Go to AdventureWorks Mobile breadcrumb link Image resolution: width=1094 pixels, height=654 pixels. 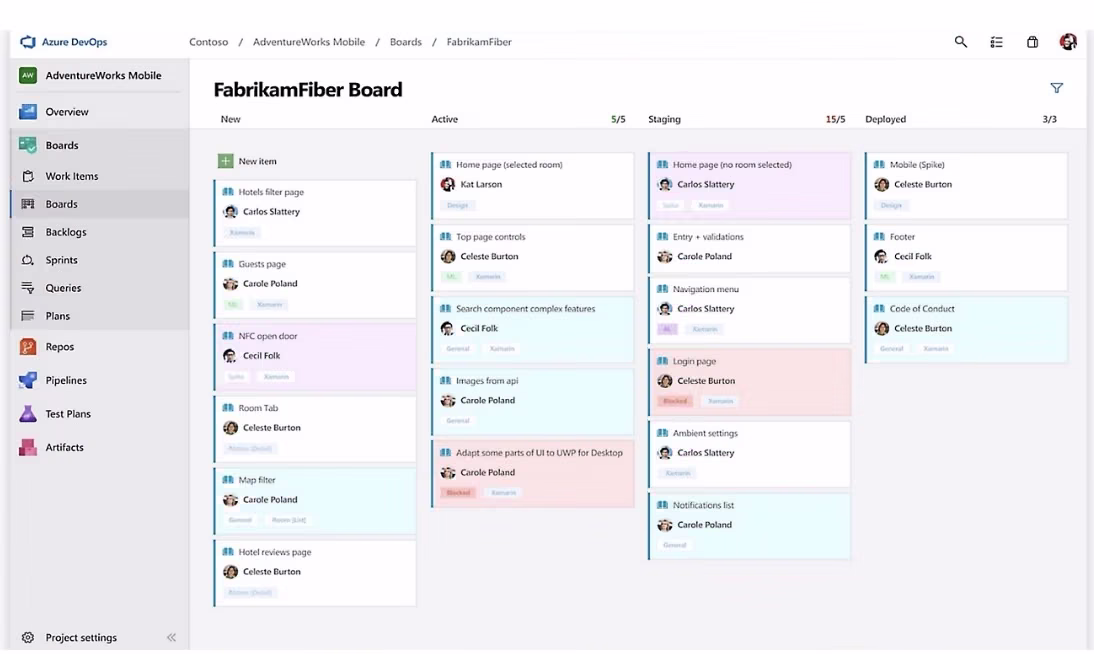(309, 42)
